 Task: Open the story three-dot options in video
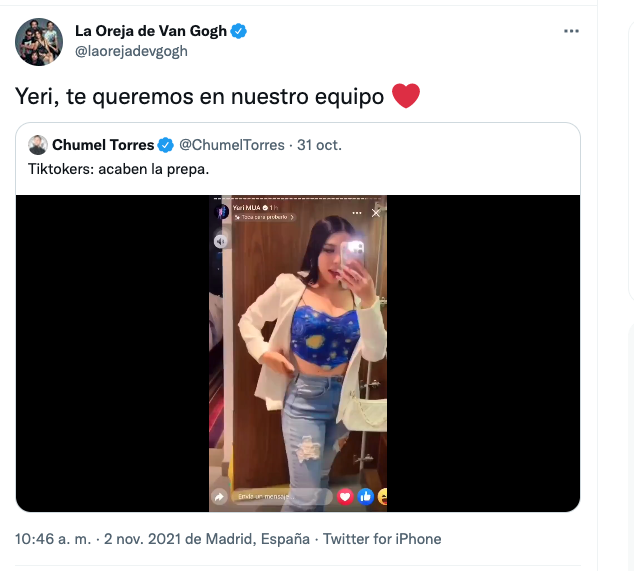tap(357, 213)
